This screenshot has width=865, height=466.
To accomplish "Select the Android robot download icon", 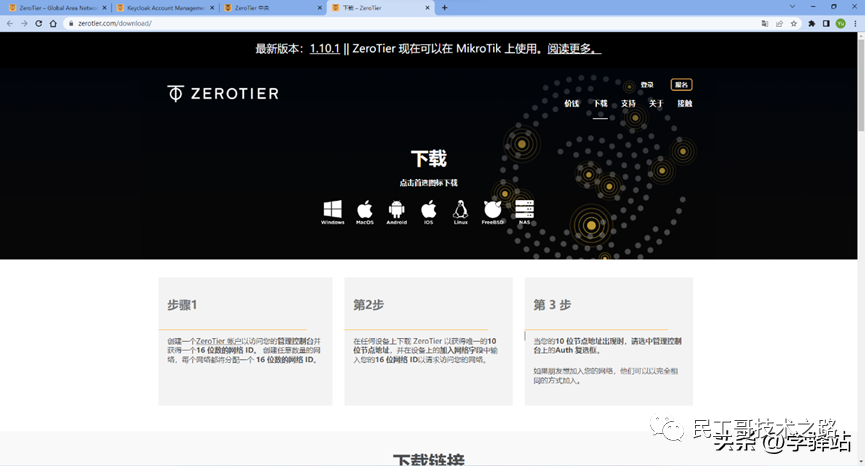I will 396,211.
